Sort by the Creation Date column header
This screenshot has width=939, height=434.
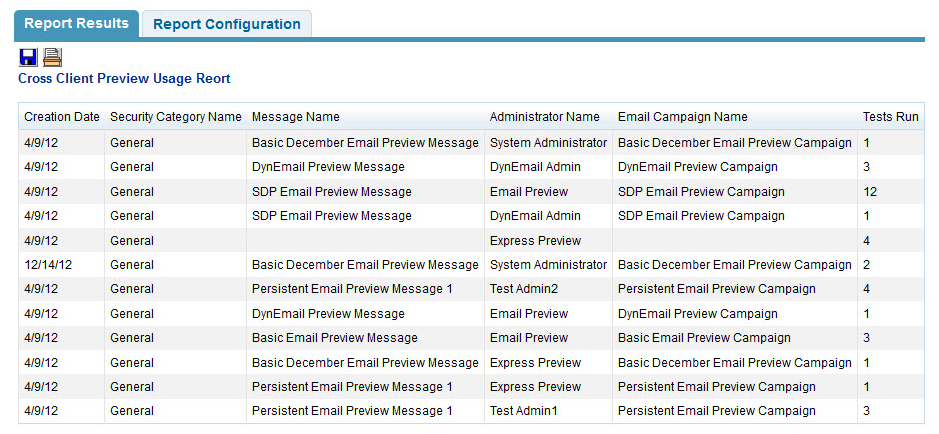coord(62,117)
